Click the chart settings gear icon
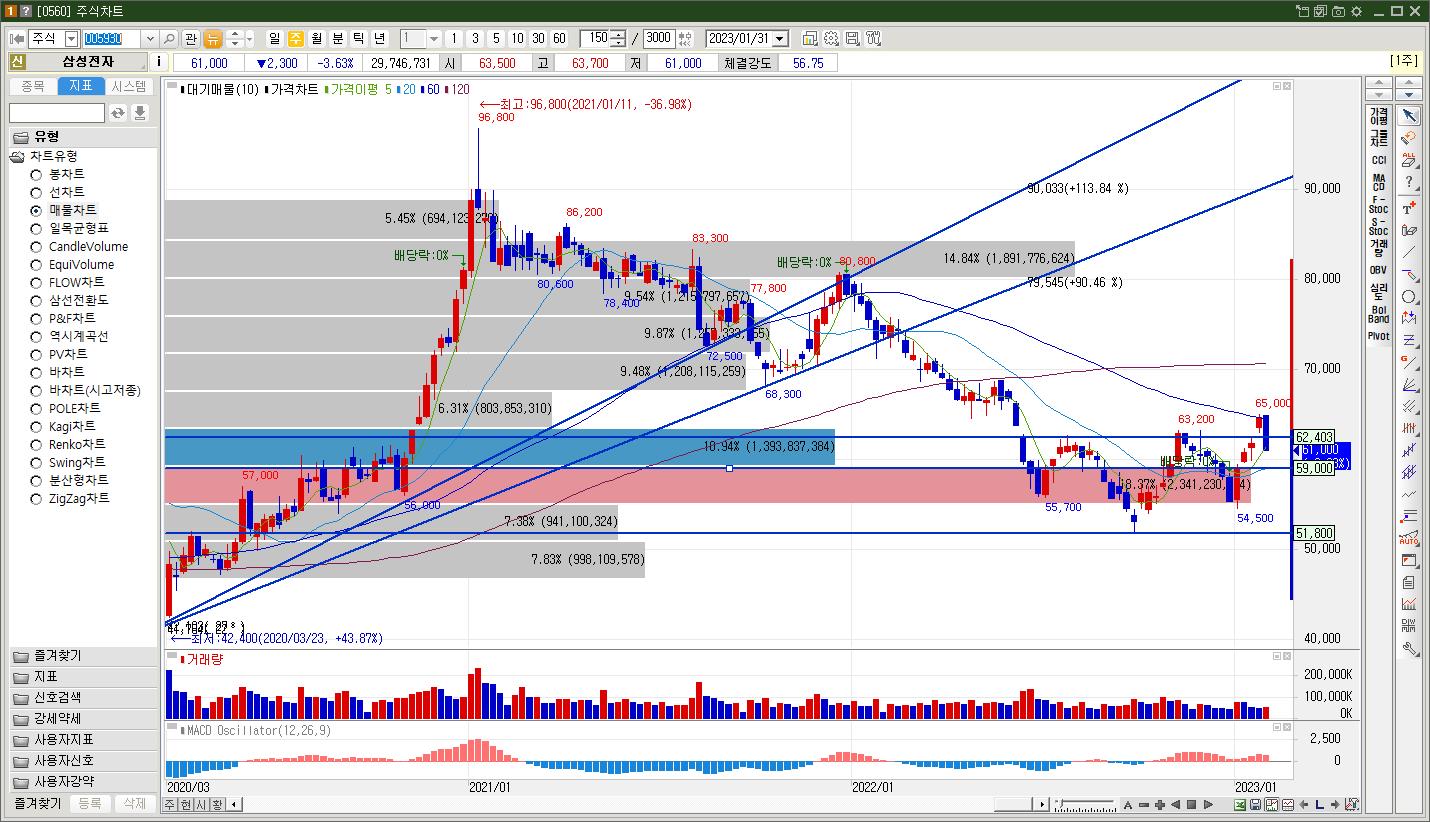 click(x=831, y=39)
